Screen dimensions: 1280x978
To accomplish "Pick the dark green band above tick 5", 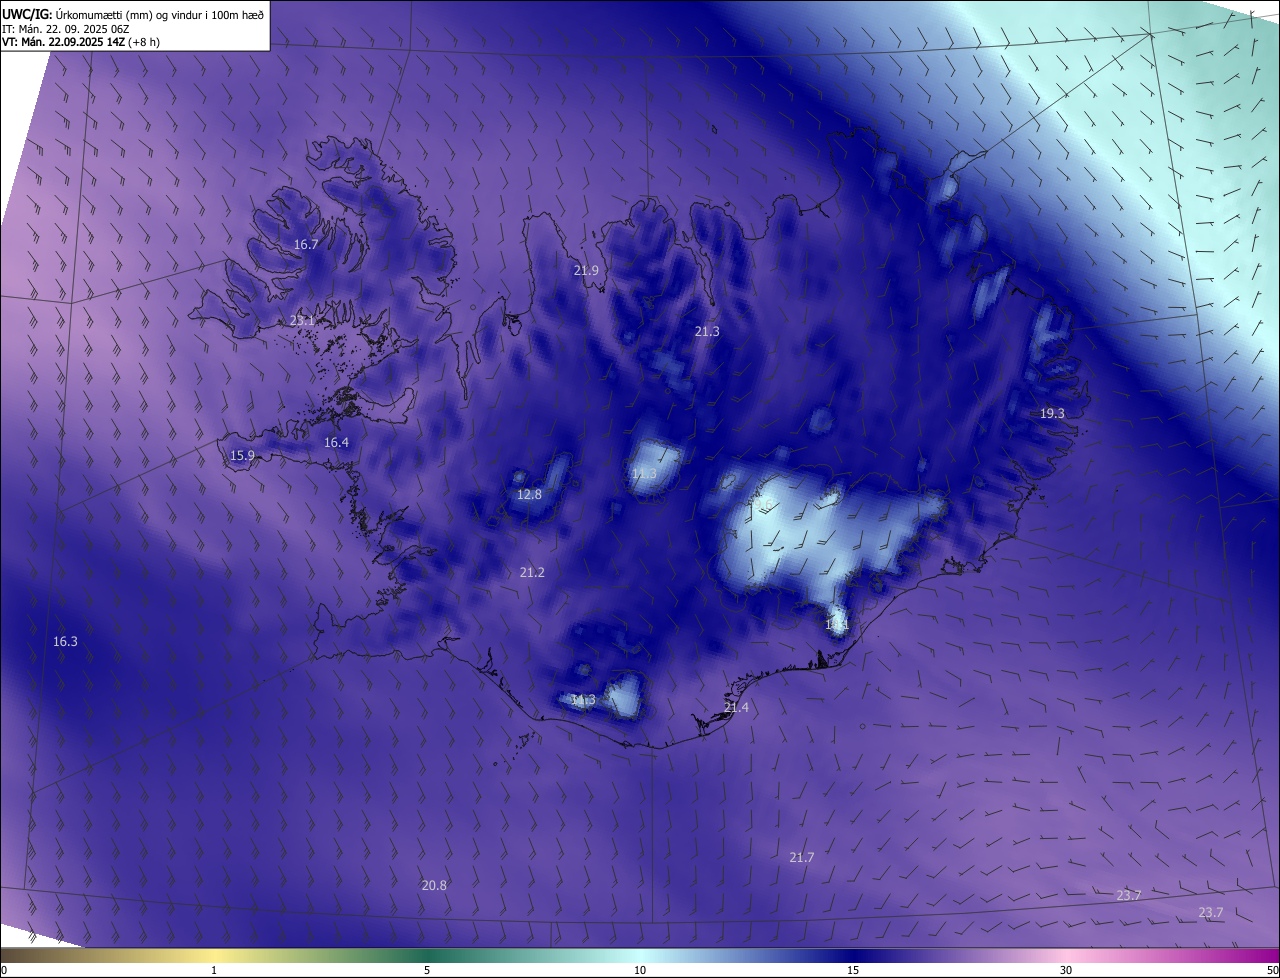I will [x=427, y=955].
